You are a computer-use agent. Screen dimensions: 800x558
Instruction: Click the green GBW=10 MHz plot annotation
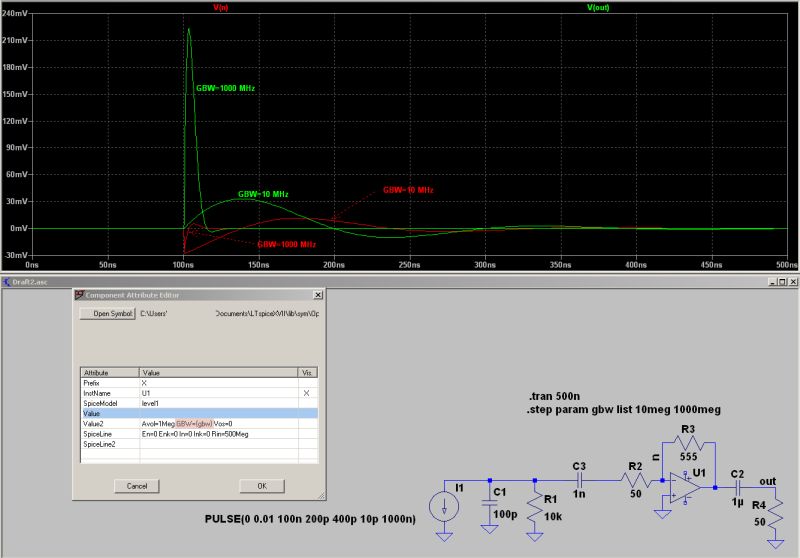pos(263,194)
